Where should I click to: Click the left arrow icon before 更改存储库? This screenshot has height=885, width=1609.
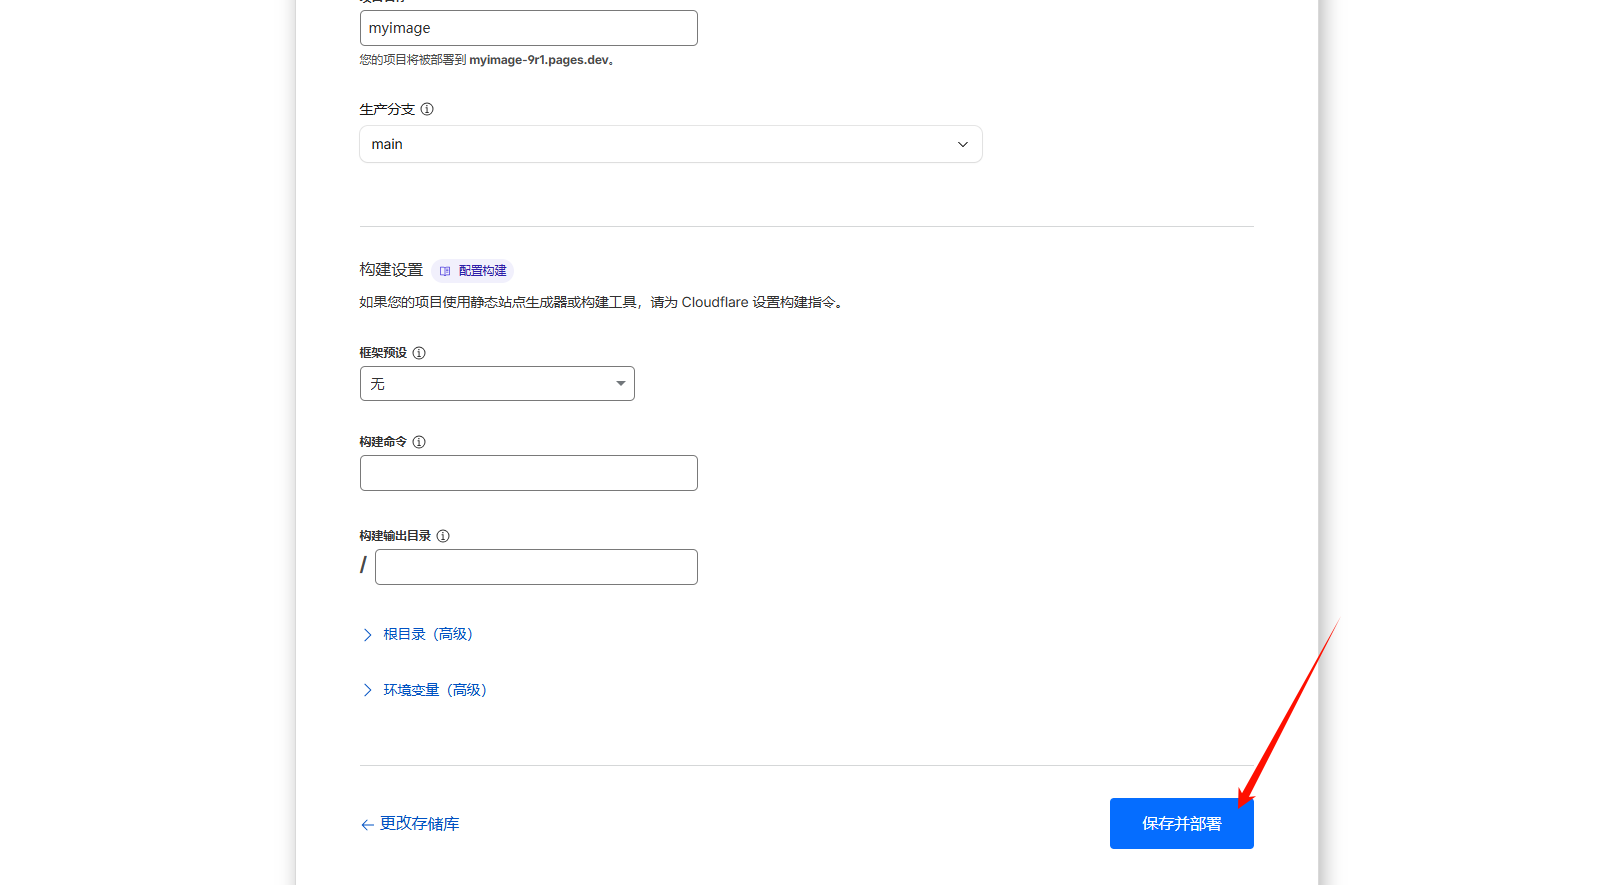click(x=367, y=825)
